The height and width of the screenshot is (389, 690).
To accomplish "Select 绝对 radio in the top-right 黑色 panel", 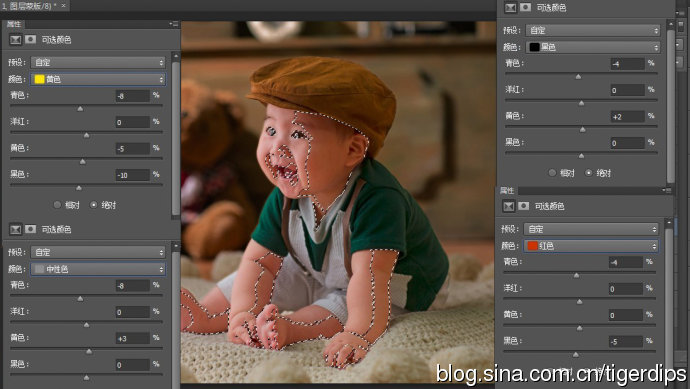I will 588,173.
